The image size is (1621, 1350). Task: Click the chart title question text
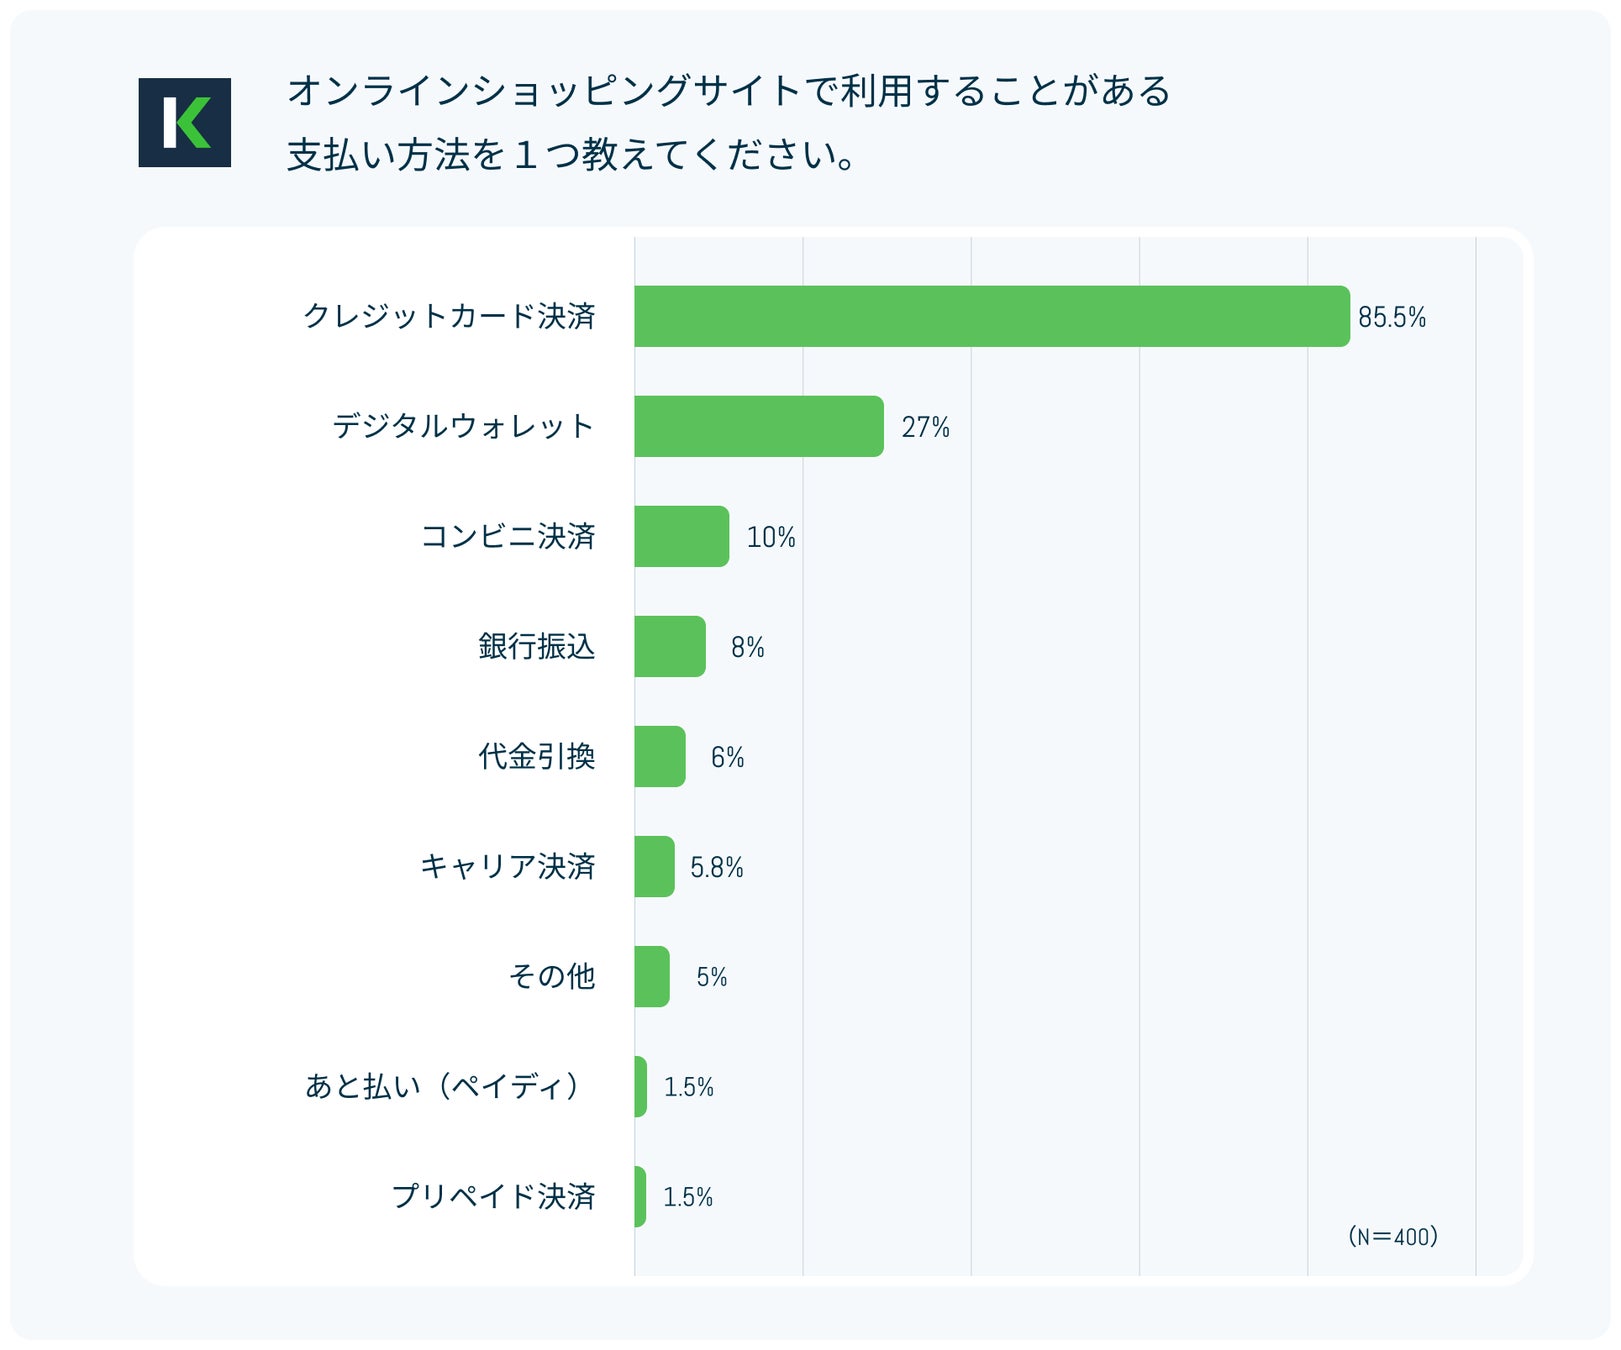tap(727, 122)
